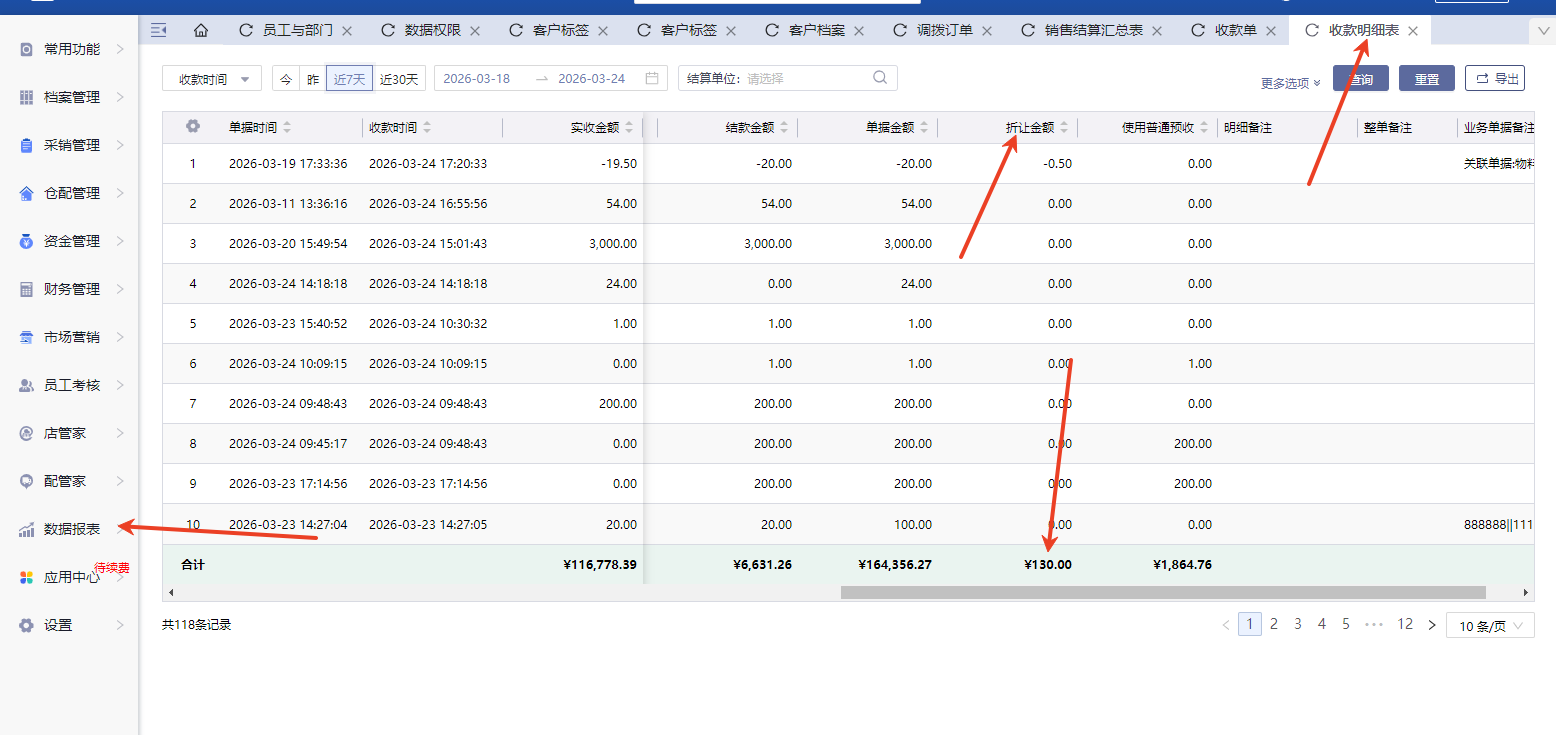1556x735 pixels.
Task: Click the refresh icon on 收款单 tab
Action: coord(1197,30)
